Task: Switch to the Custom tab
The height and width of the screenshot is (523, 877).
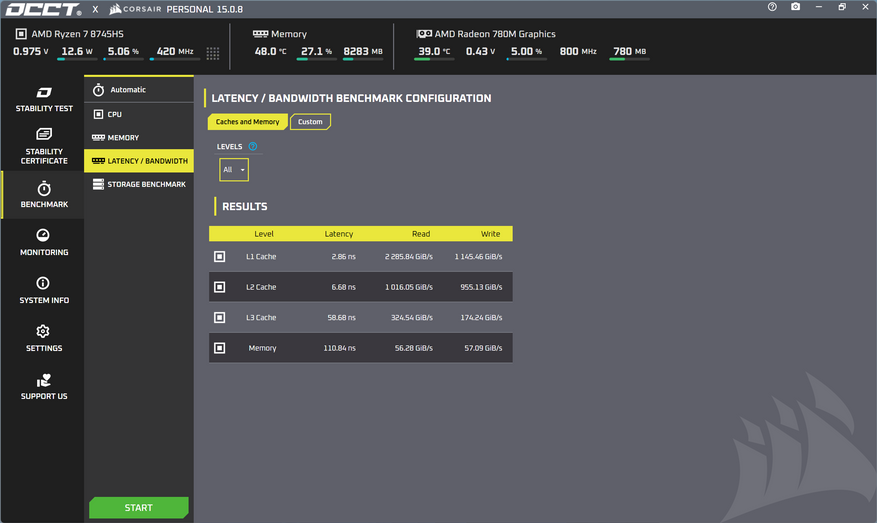Action: [310, 122]
